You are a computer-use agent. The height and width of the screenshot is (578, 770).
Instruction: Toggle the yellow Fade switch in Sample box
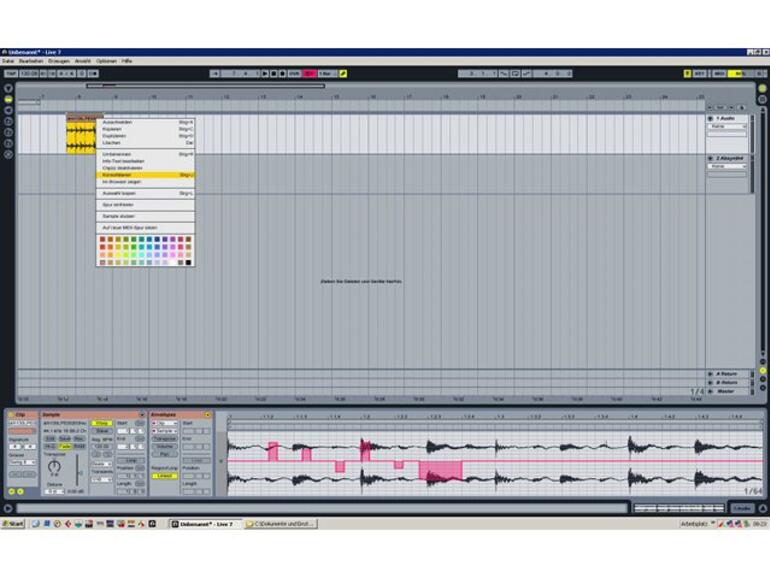click(x=65, y=446)
